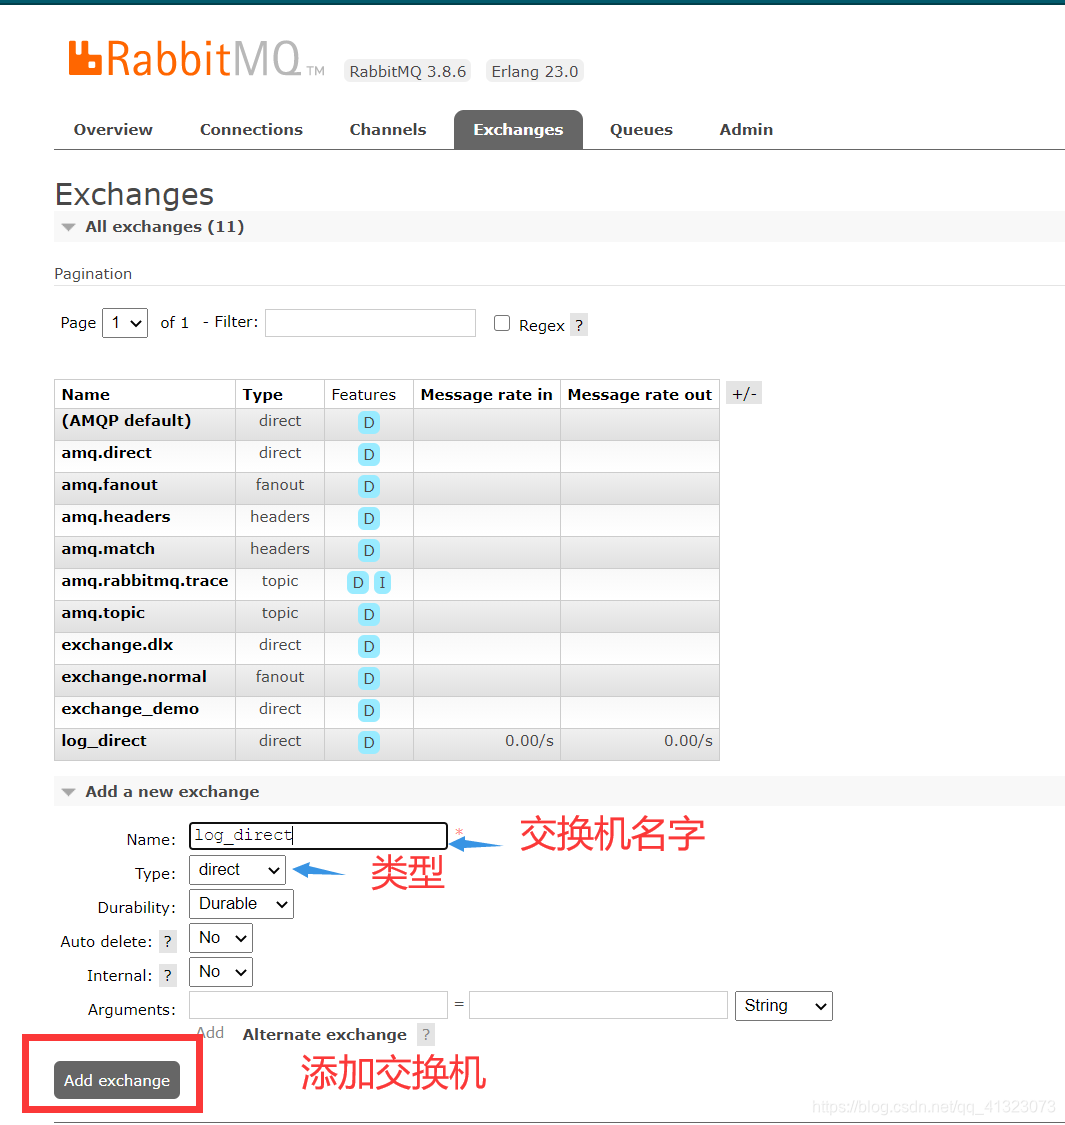Click the D feature badge for amq.fanout
This screenshot has width=1065, height=1125.
point(369,486)
